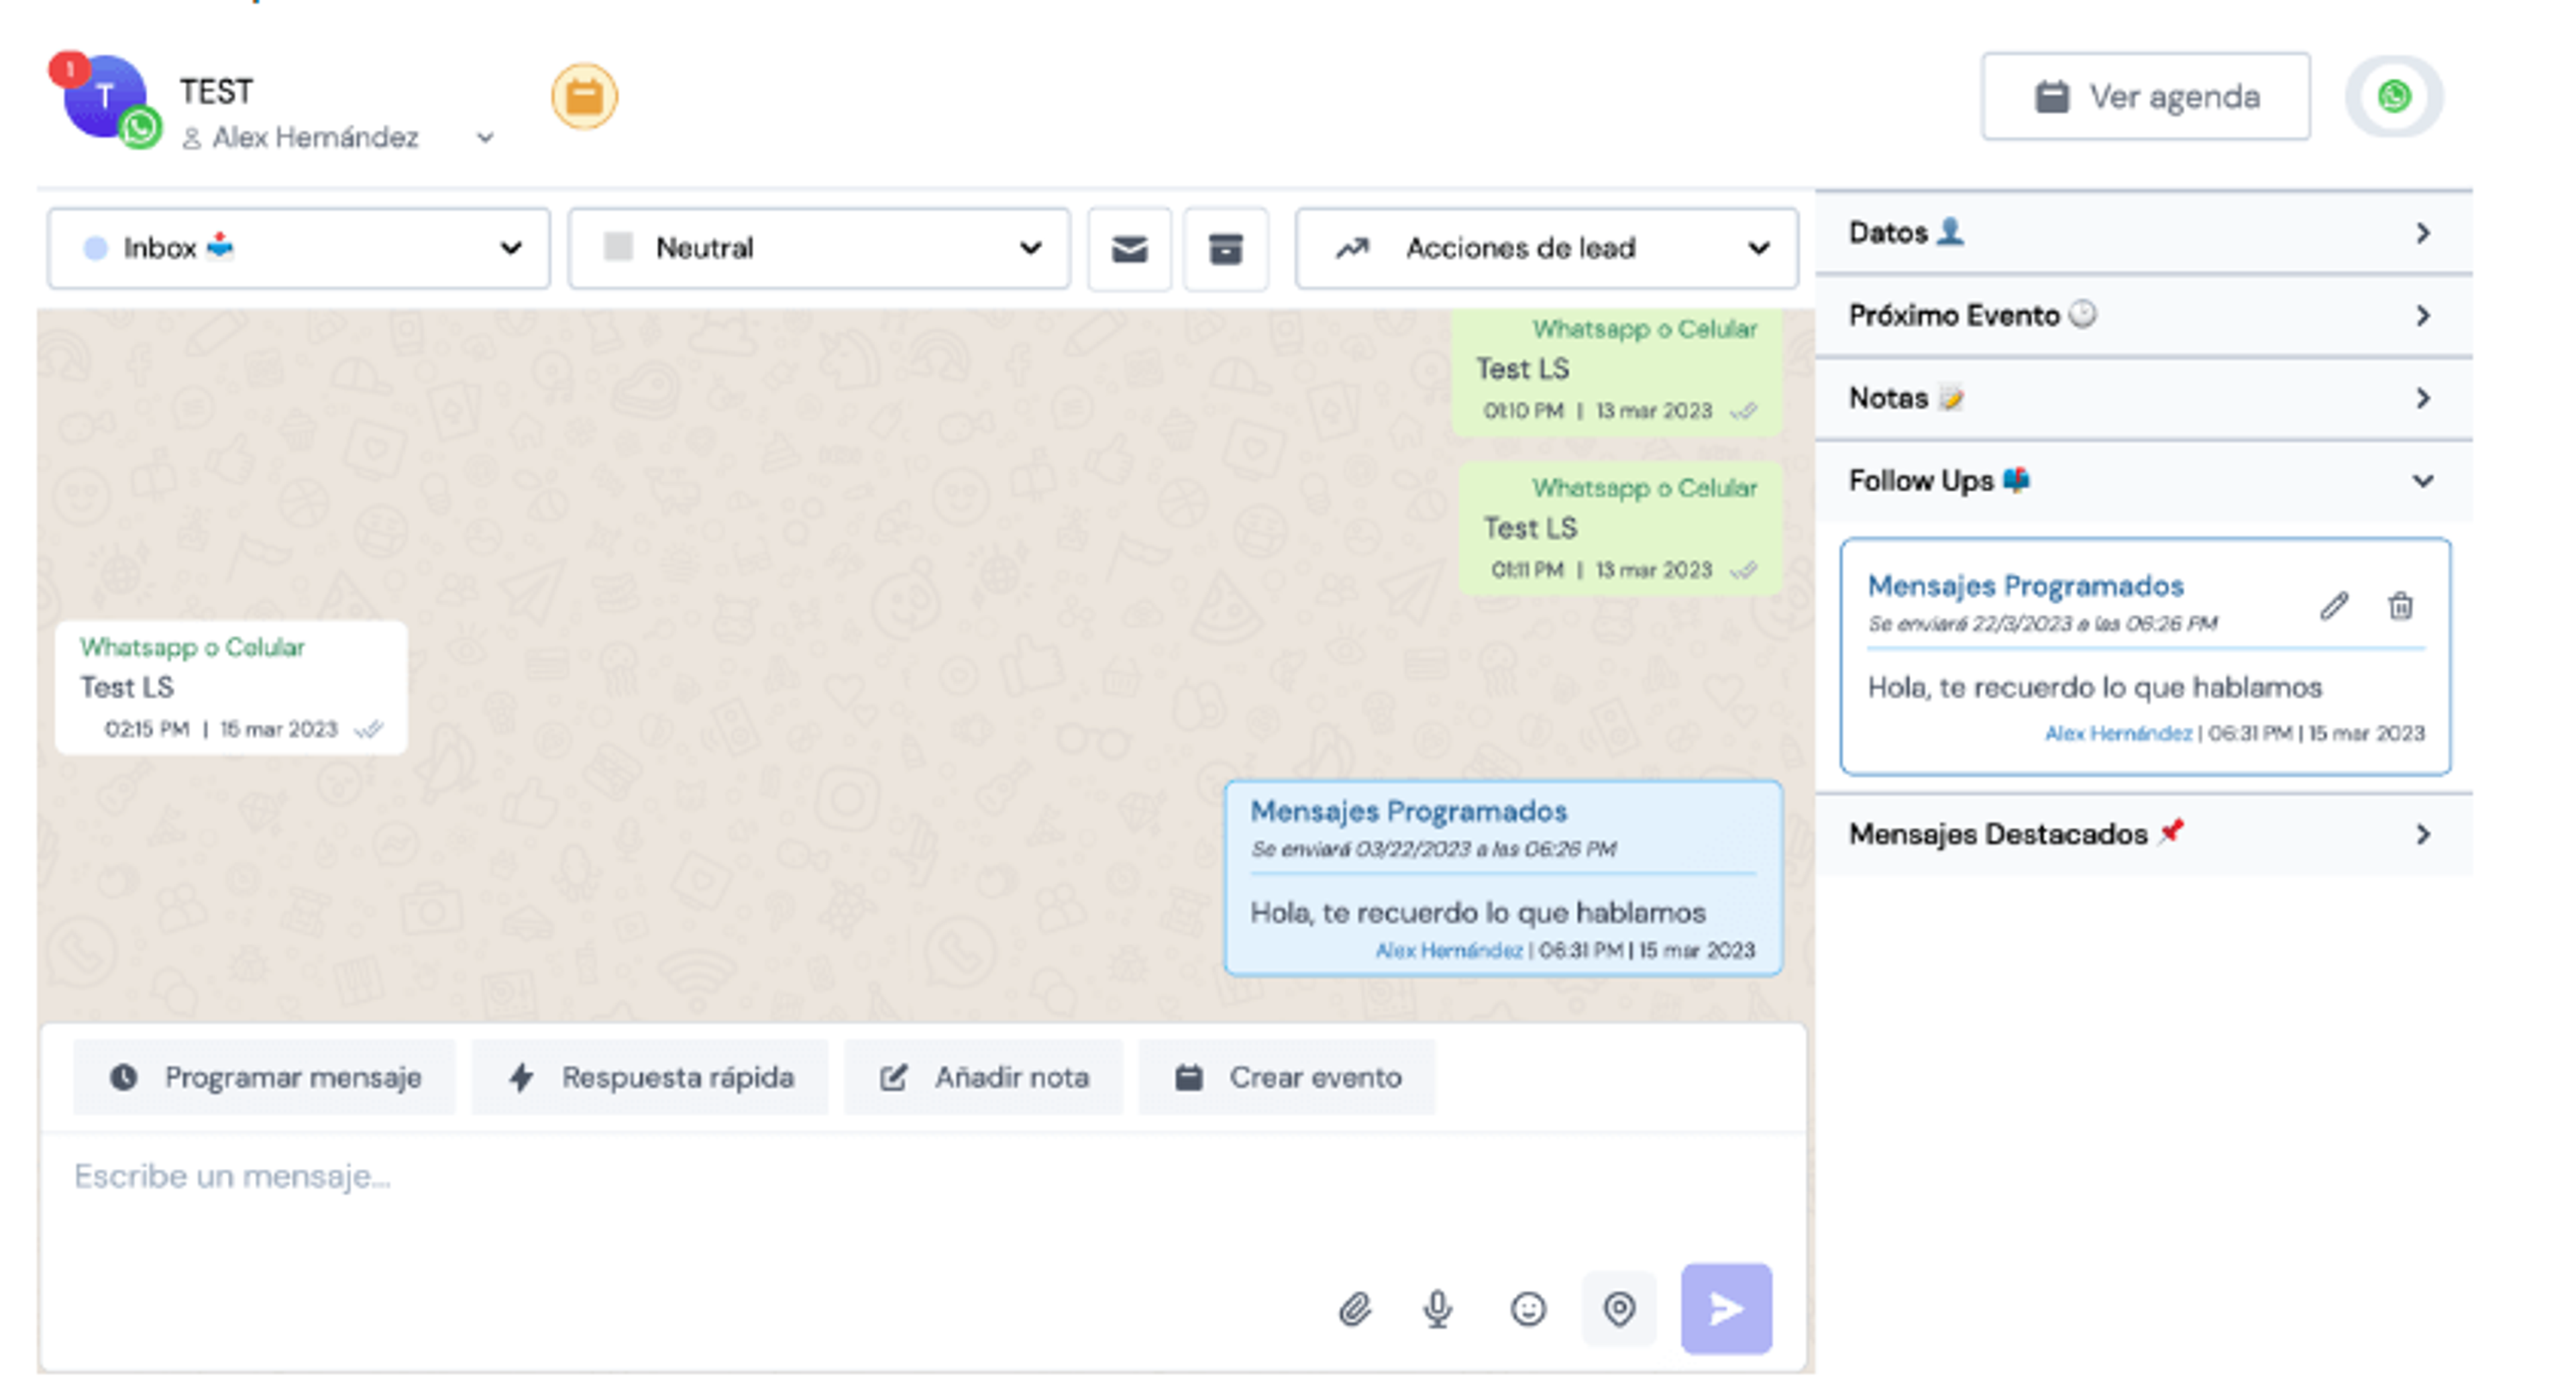Attach a file with paperclip icon
Screen dimensions: 2576x1389
1354,1309
